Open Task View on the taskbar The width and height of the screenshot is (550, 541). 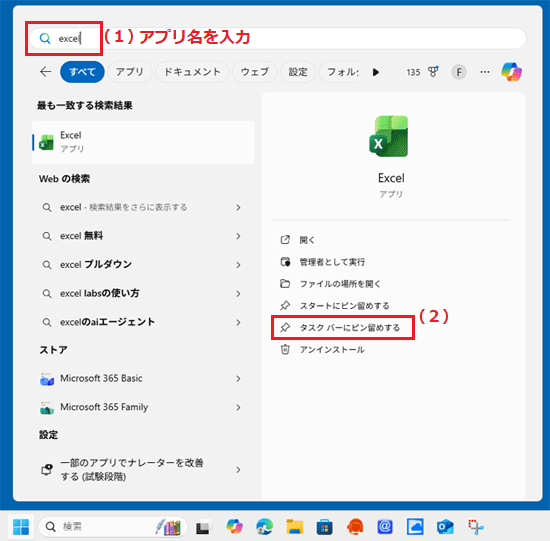coord(203,527)
